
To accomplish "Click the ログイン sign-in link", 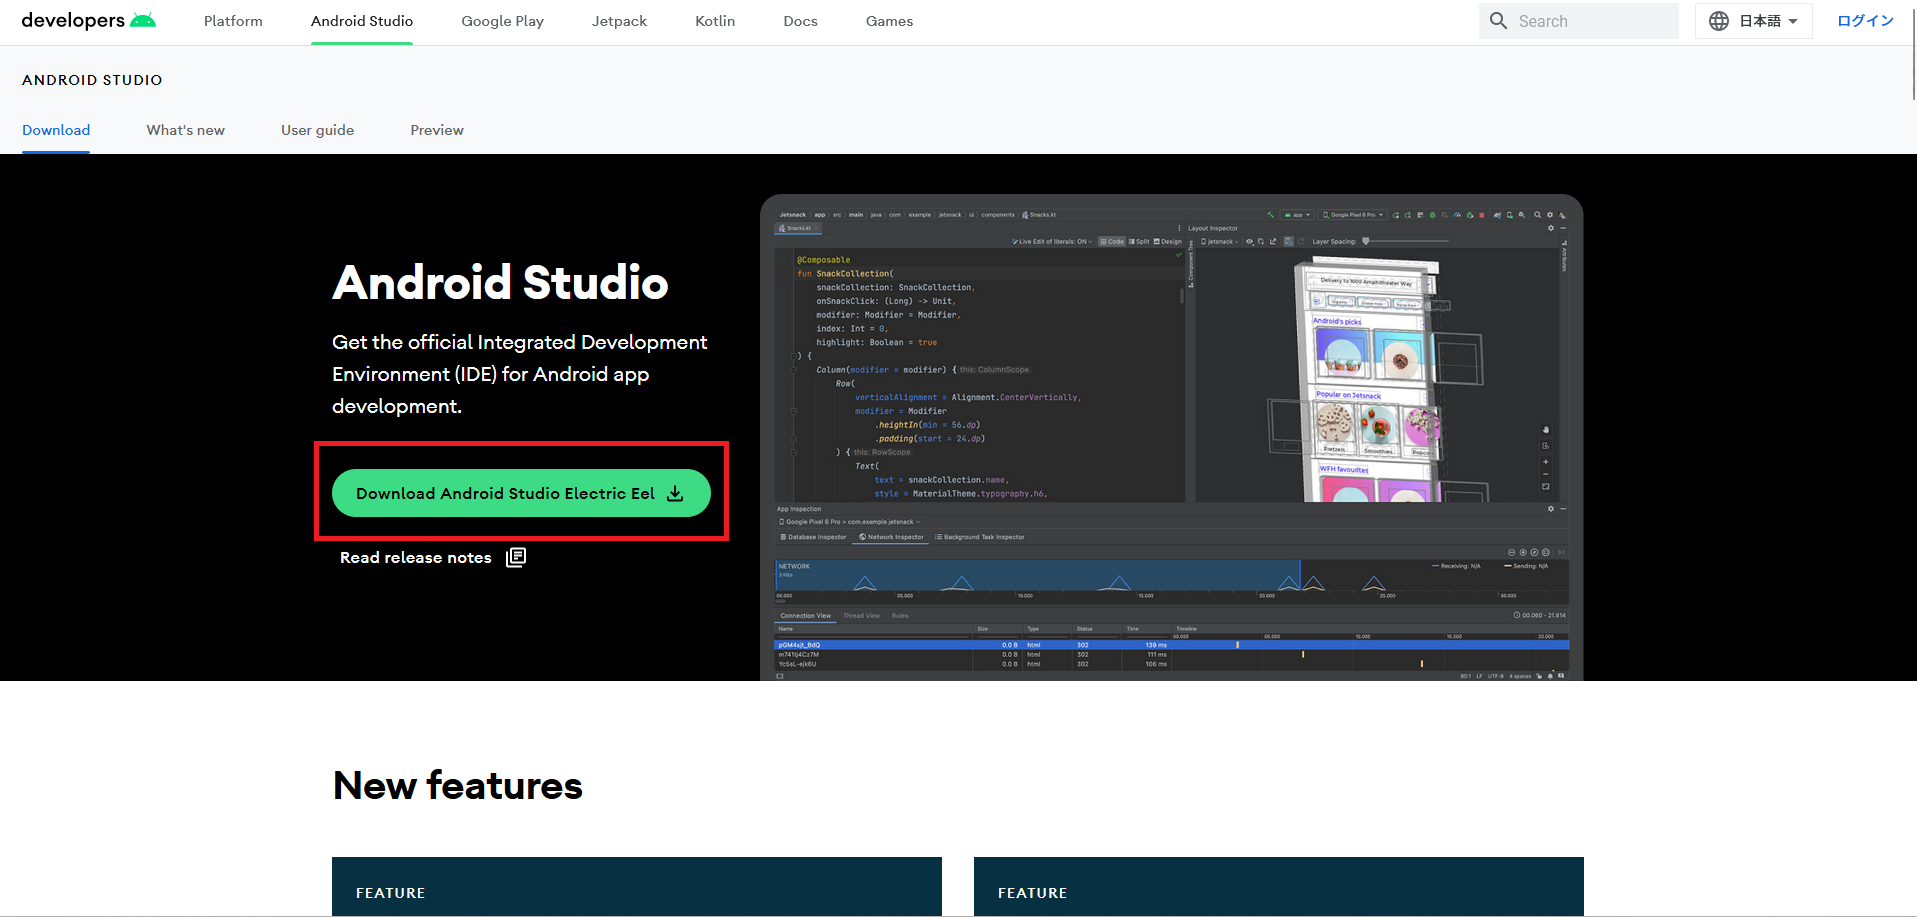I will 1865,21.
